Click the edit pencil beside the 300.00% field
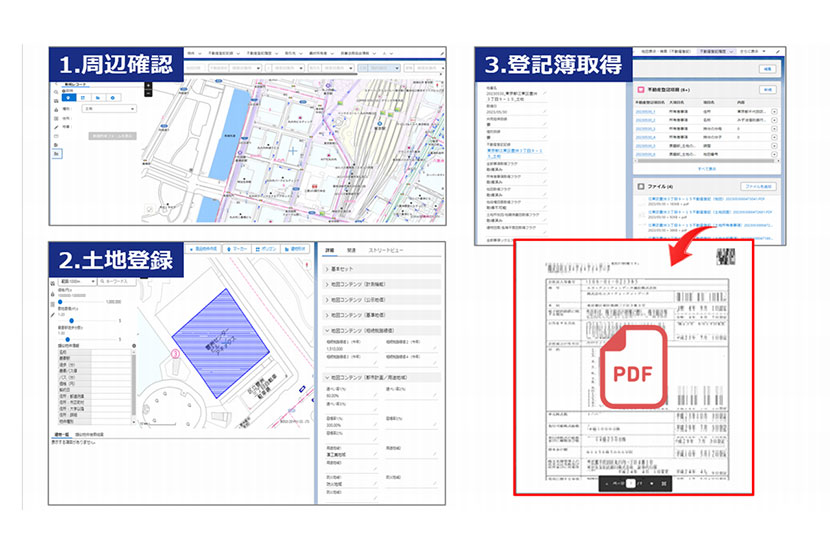Image resolution: width=830 pixels, height=554 pixels. [x=375, y=425]
